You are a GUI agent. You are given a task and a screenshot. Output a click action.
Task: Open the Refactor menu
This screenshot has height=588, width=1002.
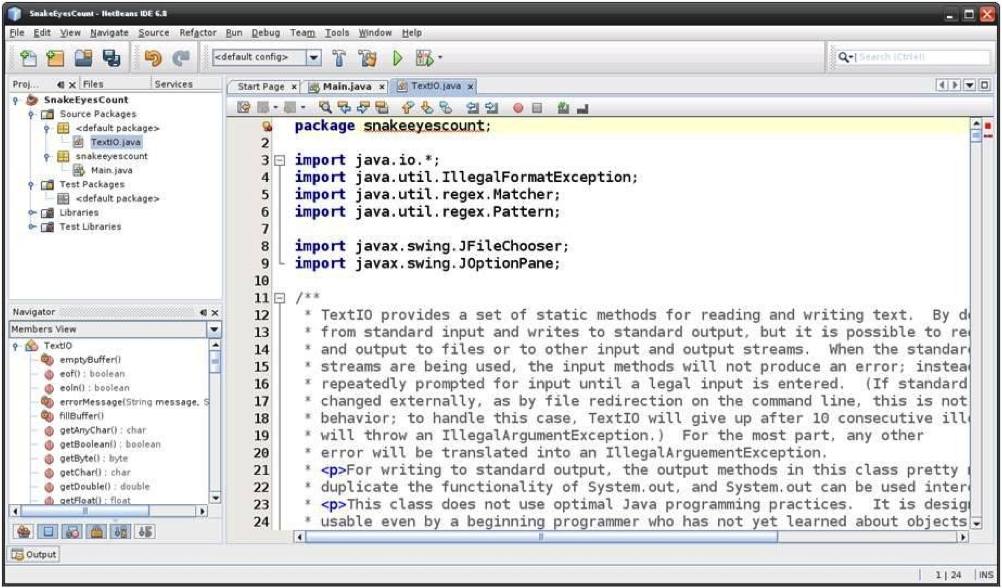point(197,32)
